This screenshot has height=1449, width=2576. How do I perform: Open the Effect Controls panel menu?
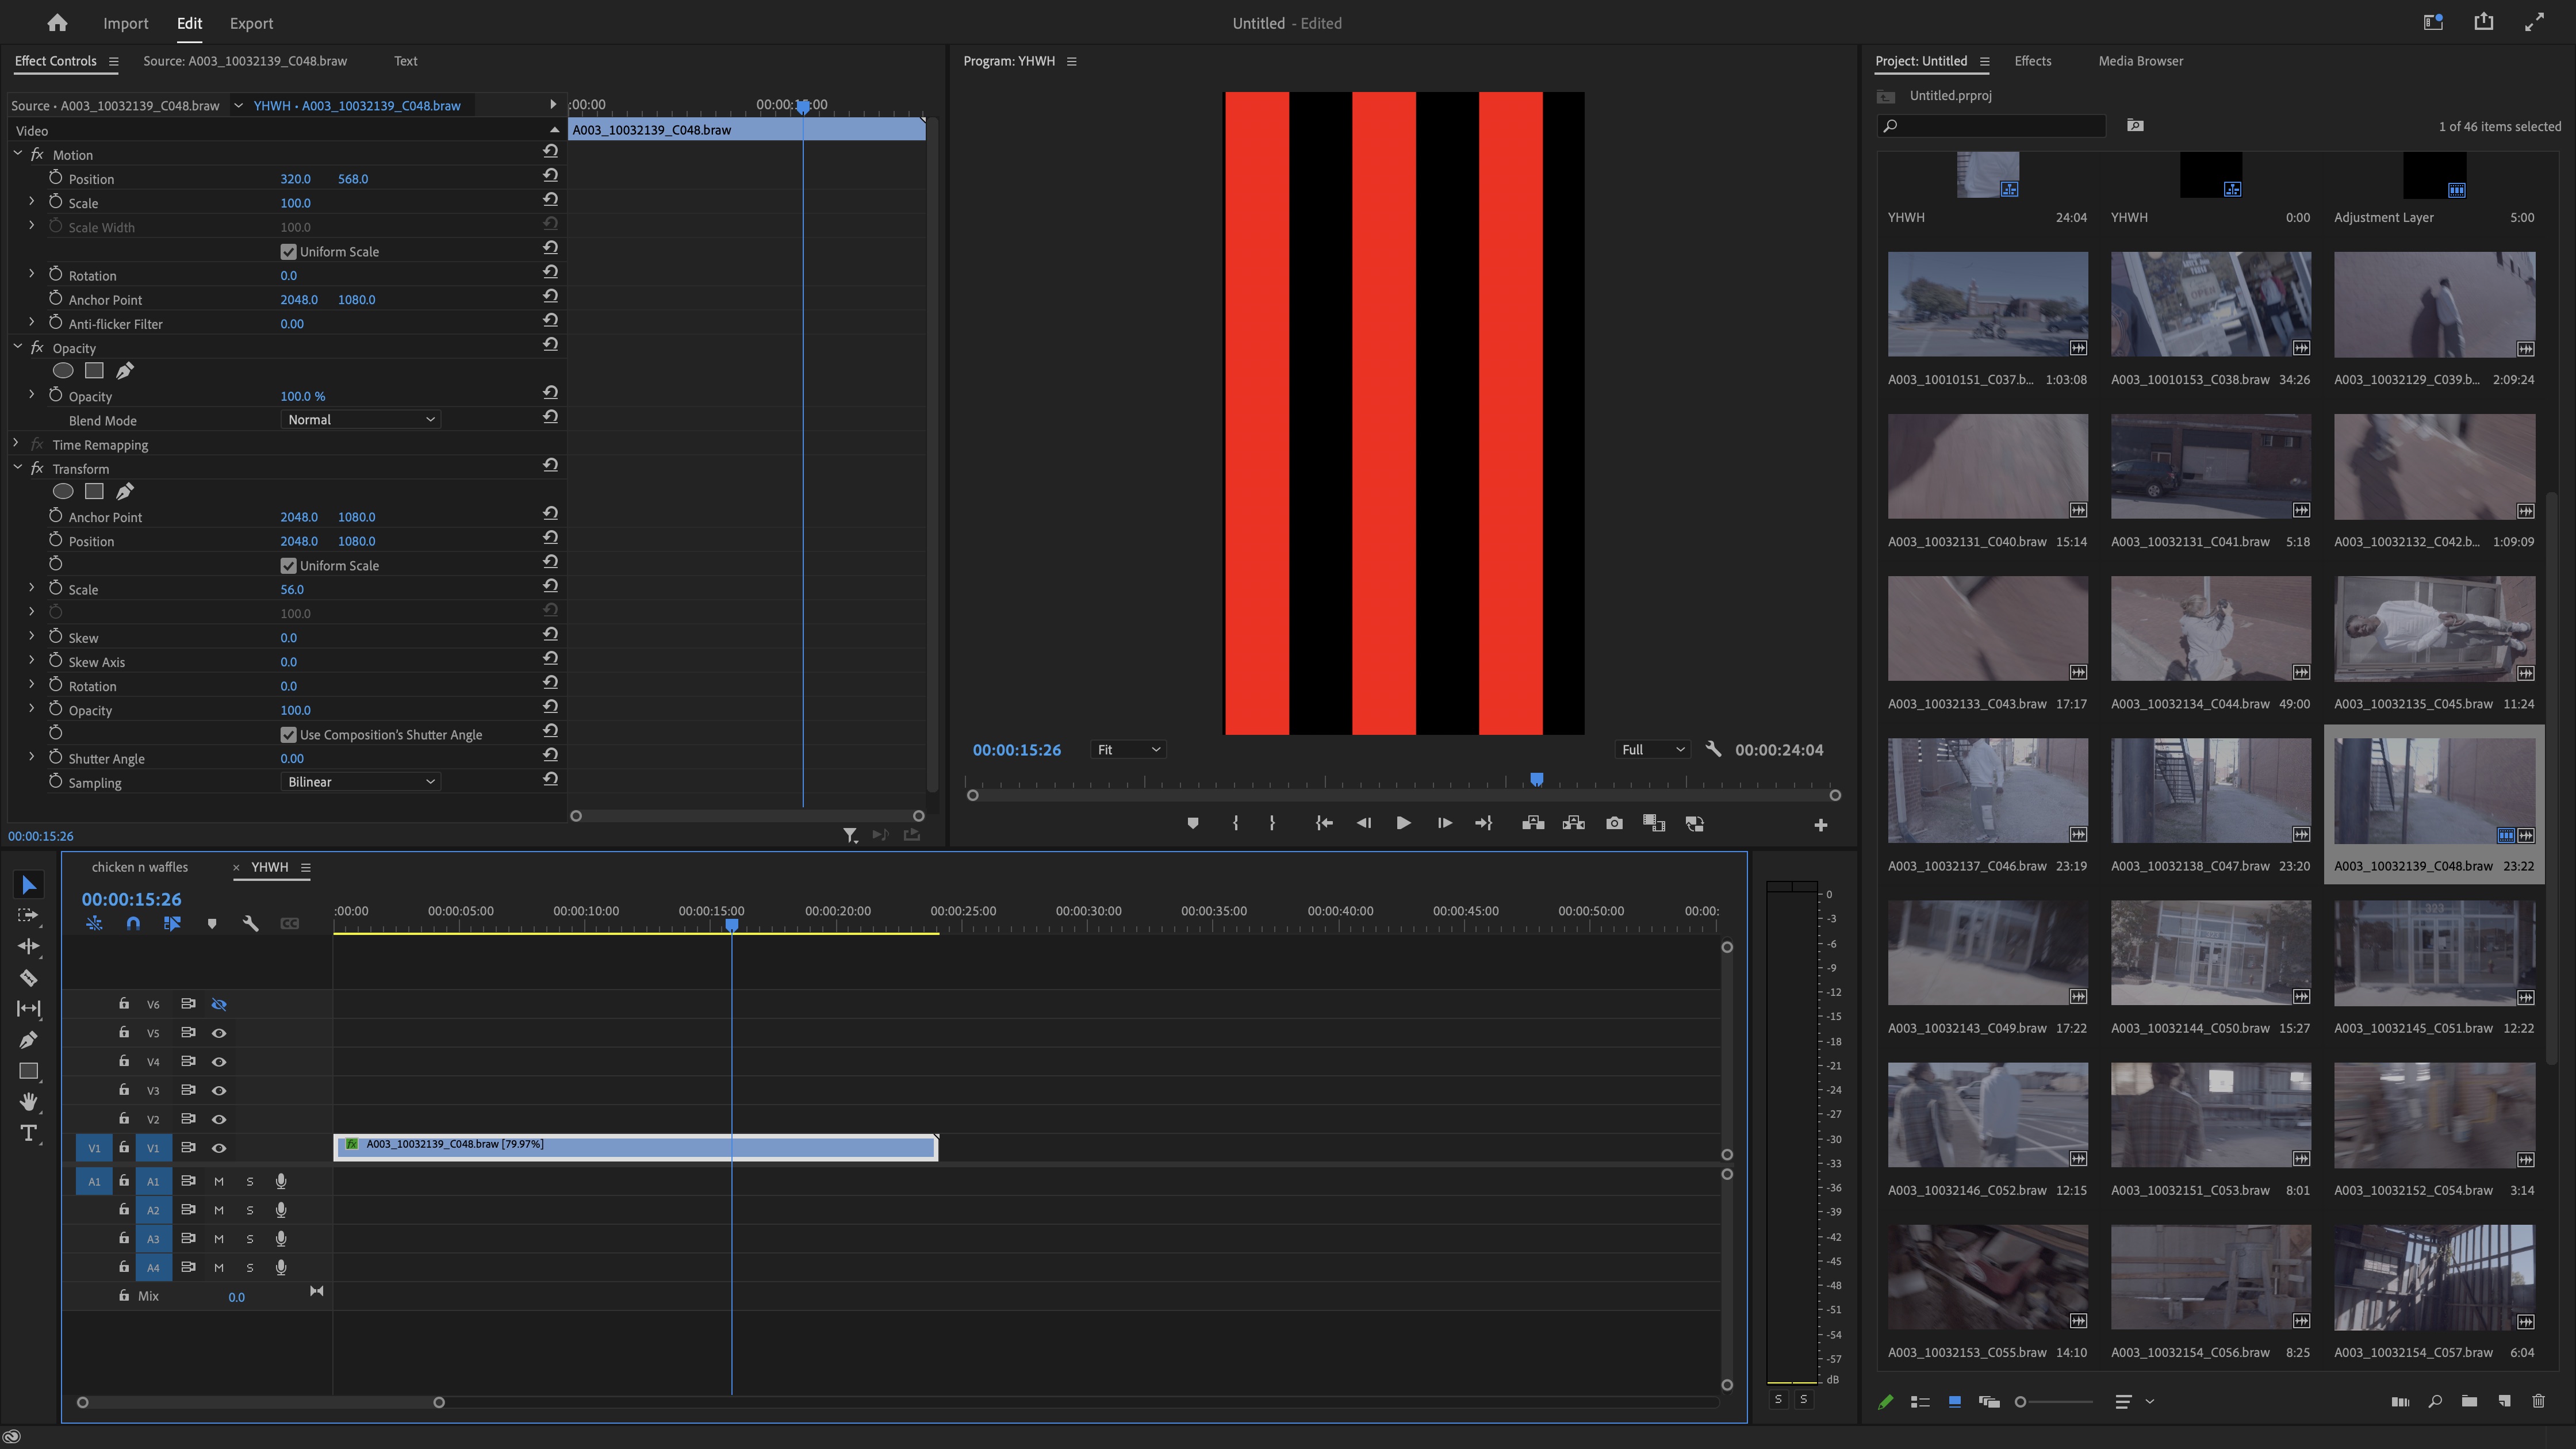[113, 62]
